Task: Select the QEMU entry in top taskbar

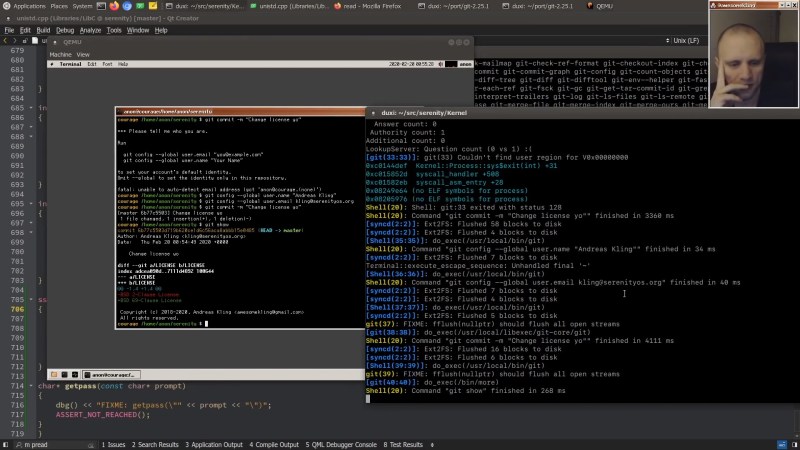Action: [601, 6]
